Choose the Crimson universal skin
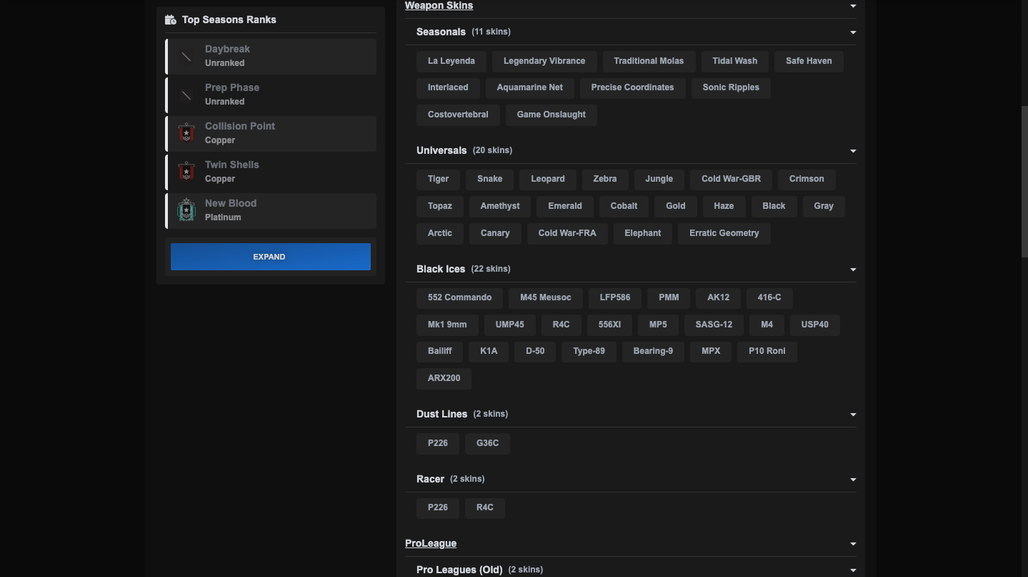 pos(806,179)
